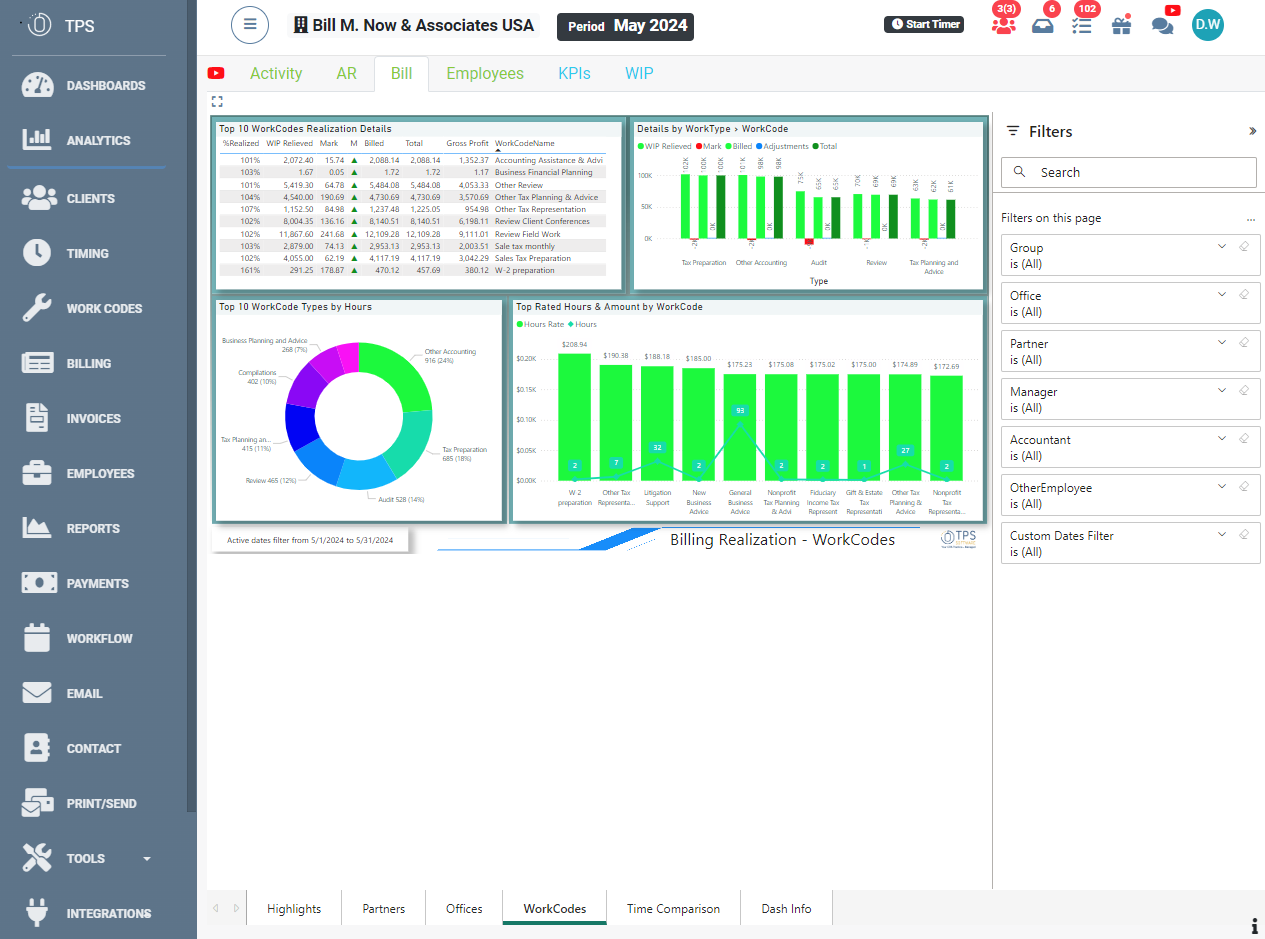Open the Dash Info report page
Viewport: 1265px width, 939px height.
[x=786, y=909]
